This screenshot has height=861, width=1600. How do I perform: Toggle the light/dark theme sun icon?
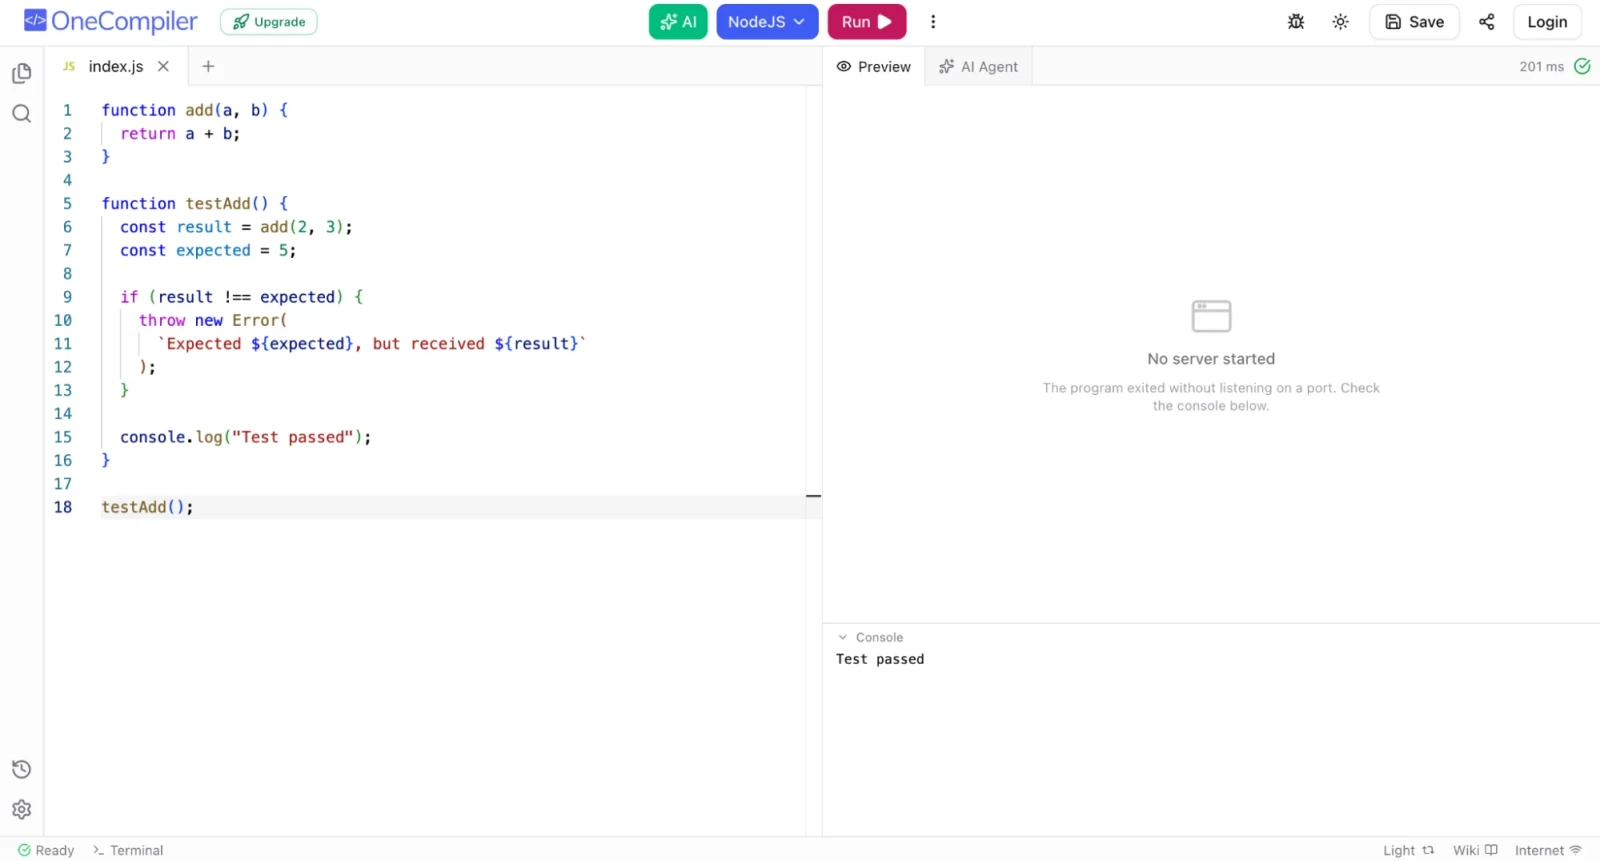1341,22
